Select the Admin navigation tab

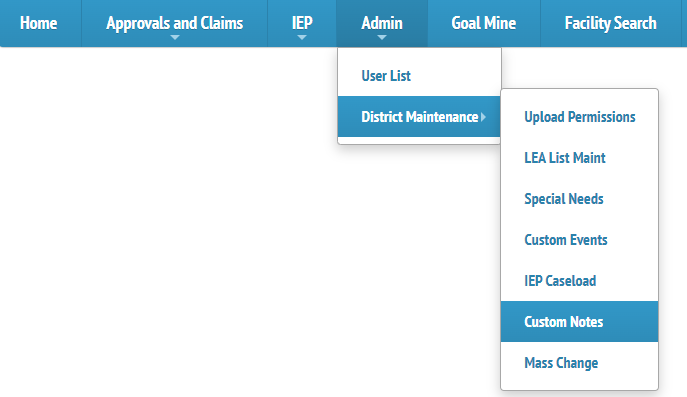pos(382,23)
